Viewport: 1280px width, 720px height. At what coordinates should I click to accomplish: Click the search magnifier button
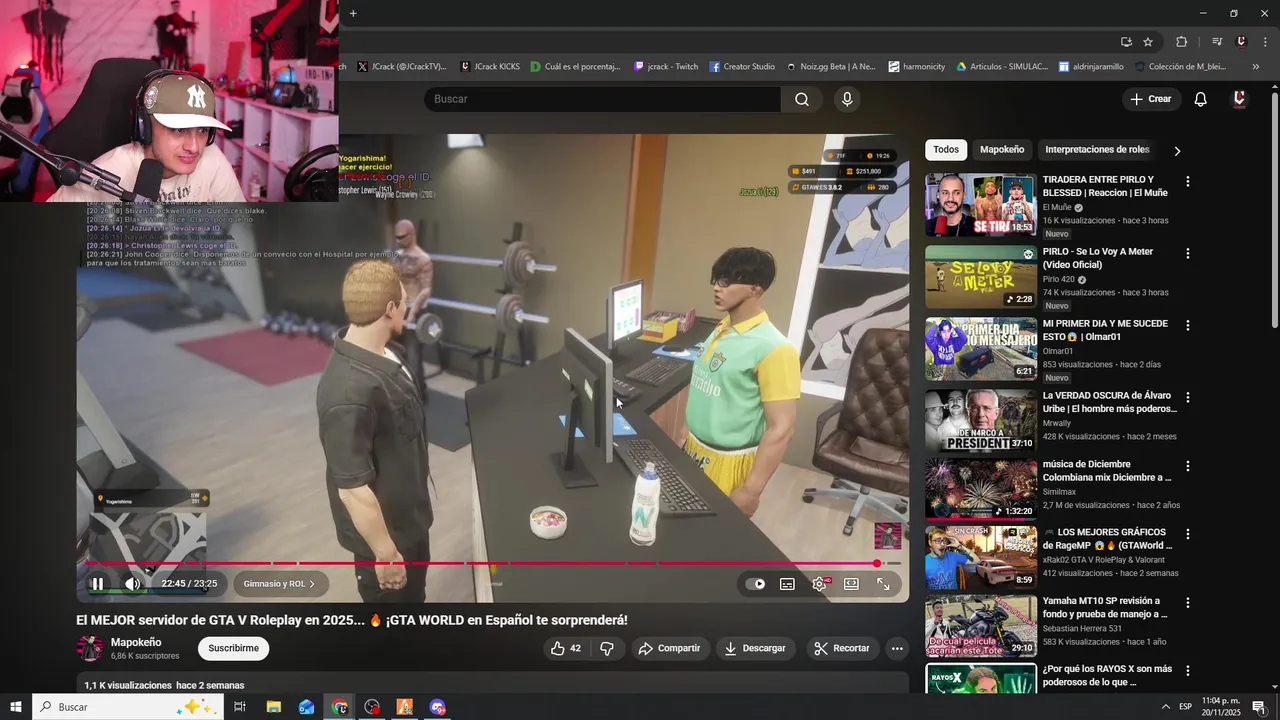(802, 99)
